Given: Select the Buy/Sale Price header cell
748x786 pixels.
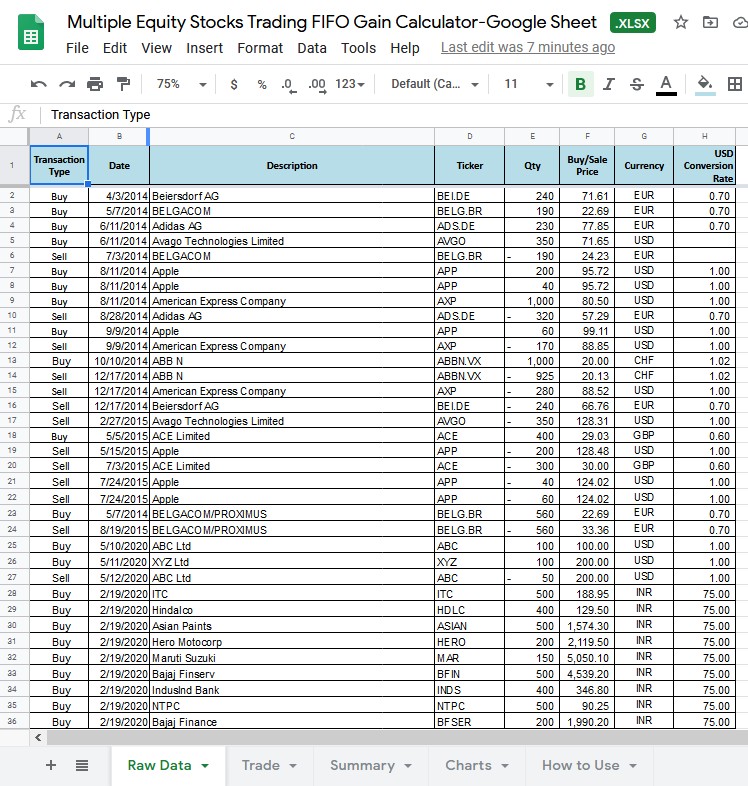Looking at the screenshot, I should (587, 165).
